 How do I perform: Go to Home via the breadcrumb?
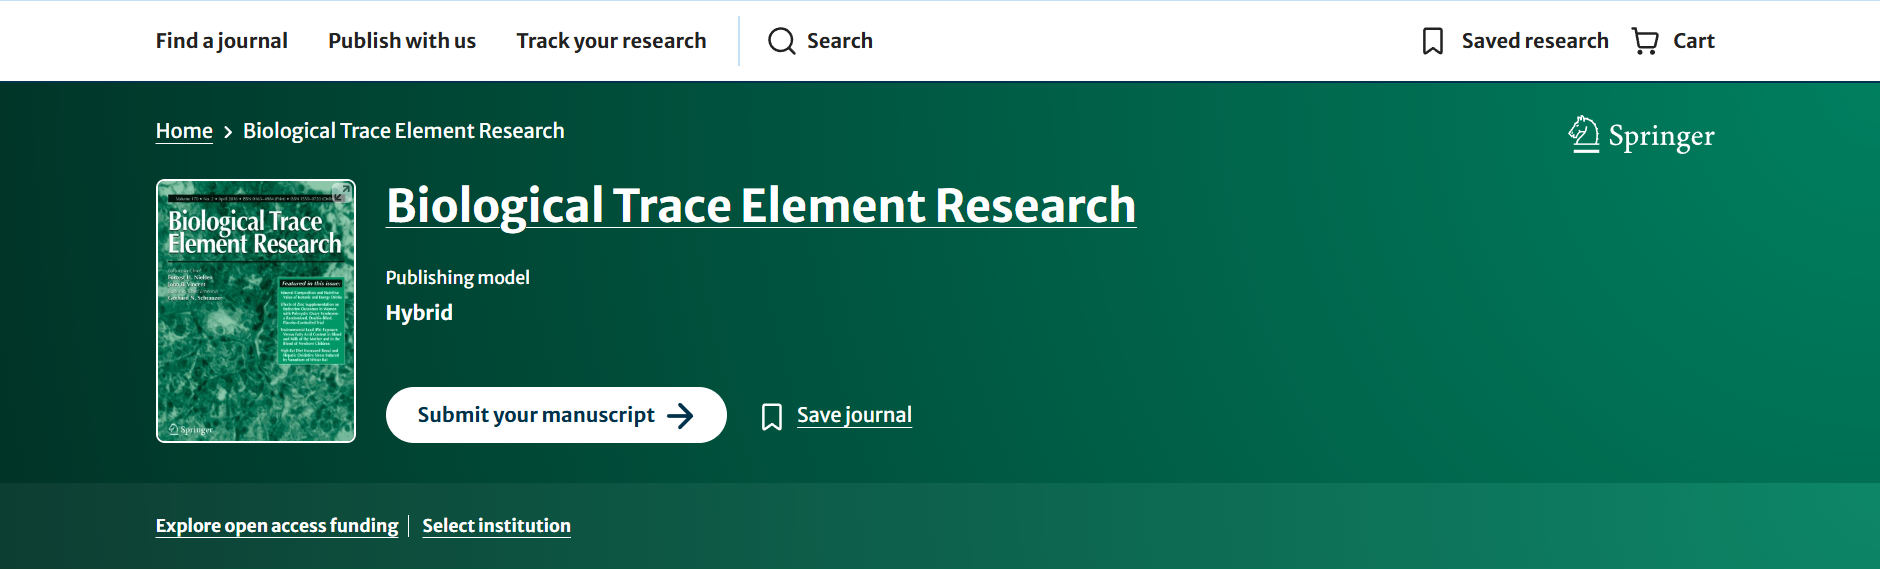[x=184, y=131]
